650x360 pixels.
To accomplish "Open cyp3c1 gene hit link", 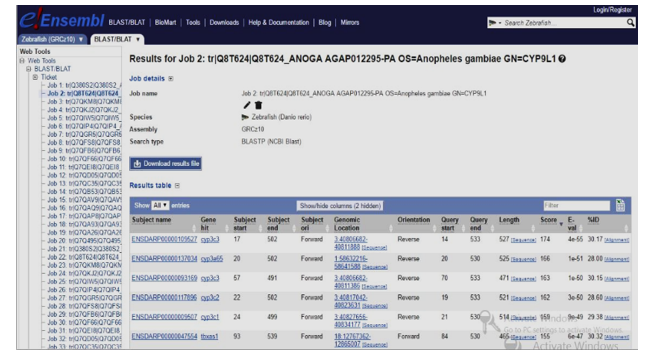I will [x=210, y=317].
